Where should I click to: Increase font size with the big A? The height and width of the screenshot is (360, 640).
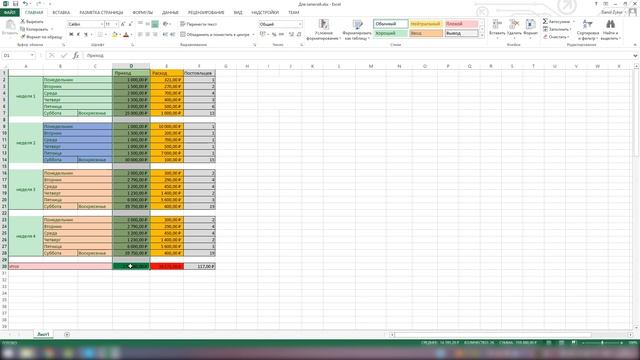(x=123, y=24)
